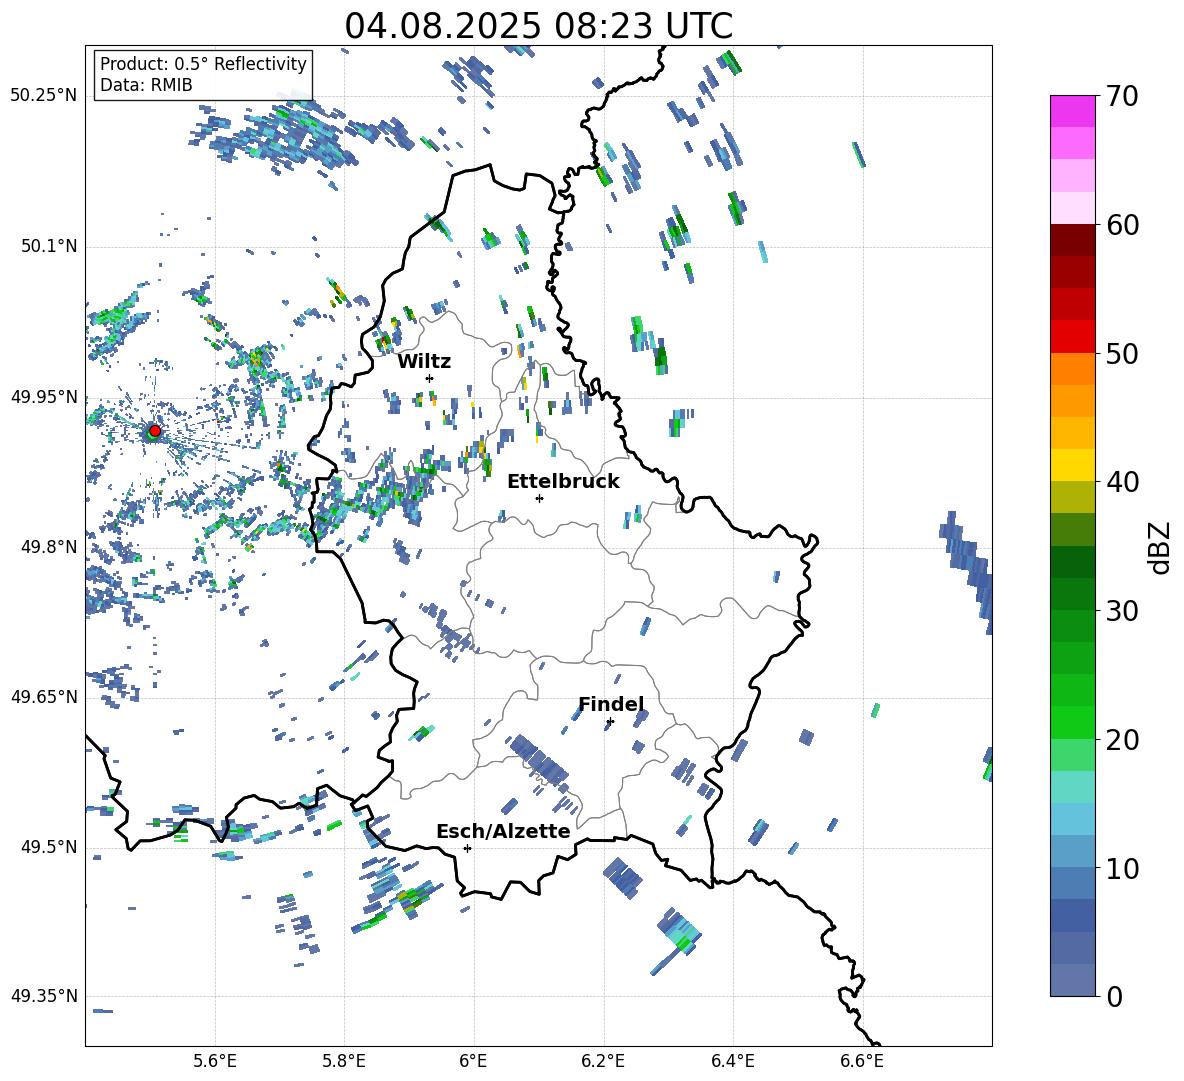Screen dimensions: 1184x1081
Task: Click the Wiltz station cross marker
Action: click(x=430, y=378)
